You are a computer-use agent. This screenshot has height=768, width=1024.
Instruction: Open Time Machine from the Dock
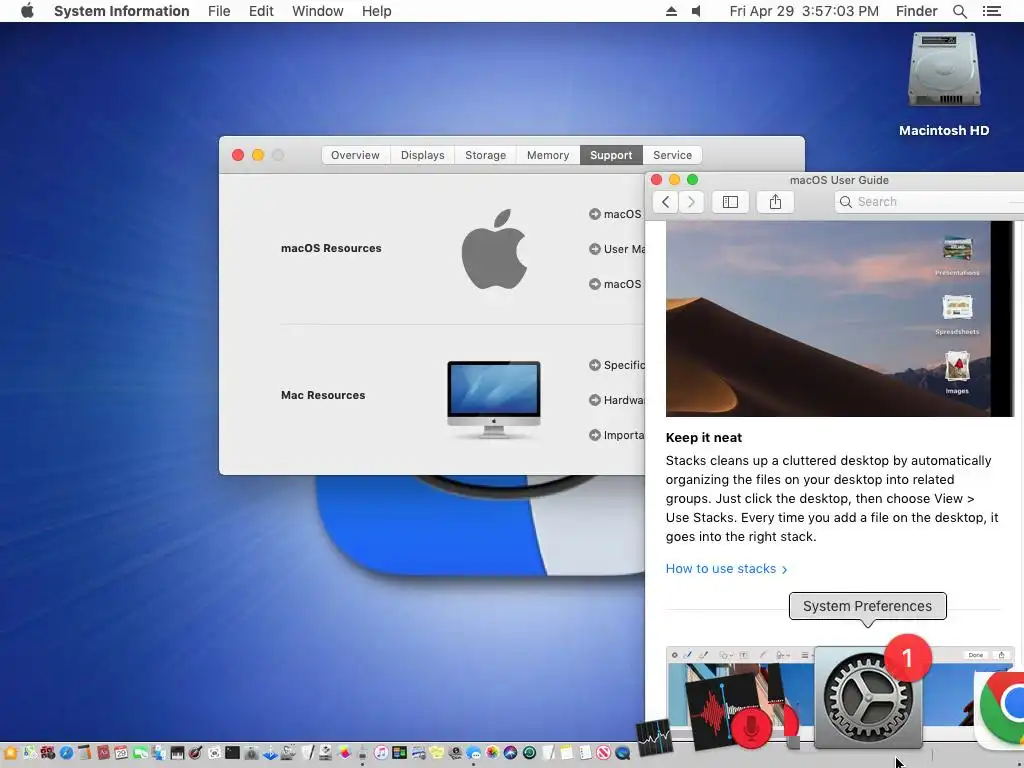(530, 753)
